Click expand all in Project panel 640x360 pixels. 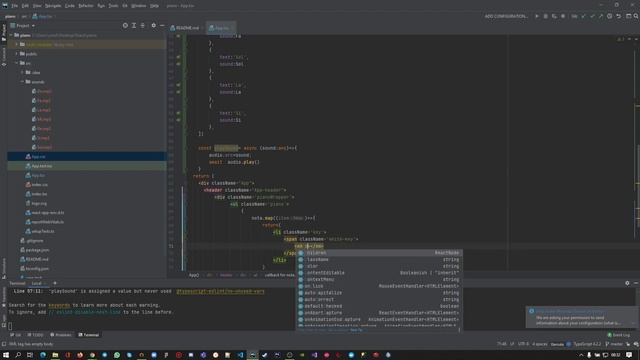(x=134, y=25)
